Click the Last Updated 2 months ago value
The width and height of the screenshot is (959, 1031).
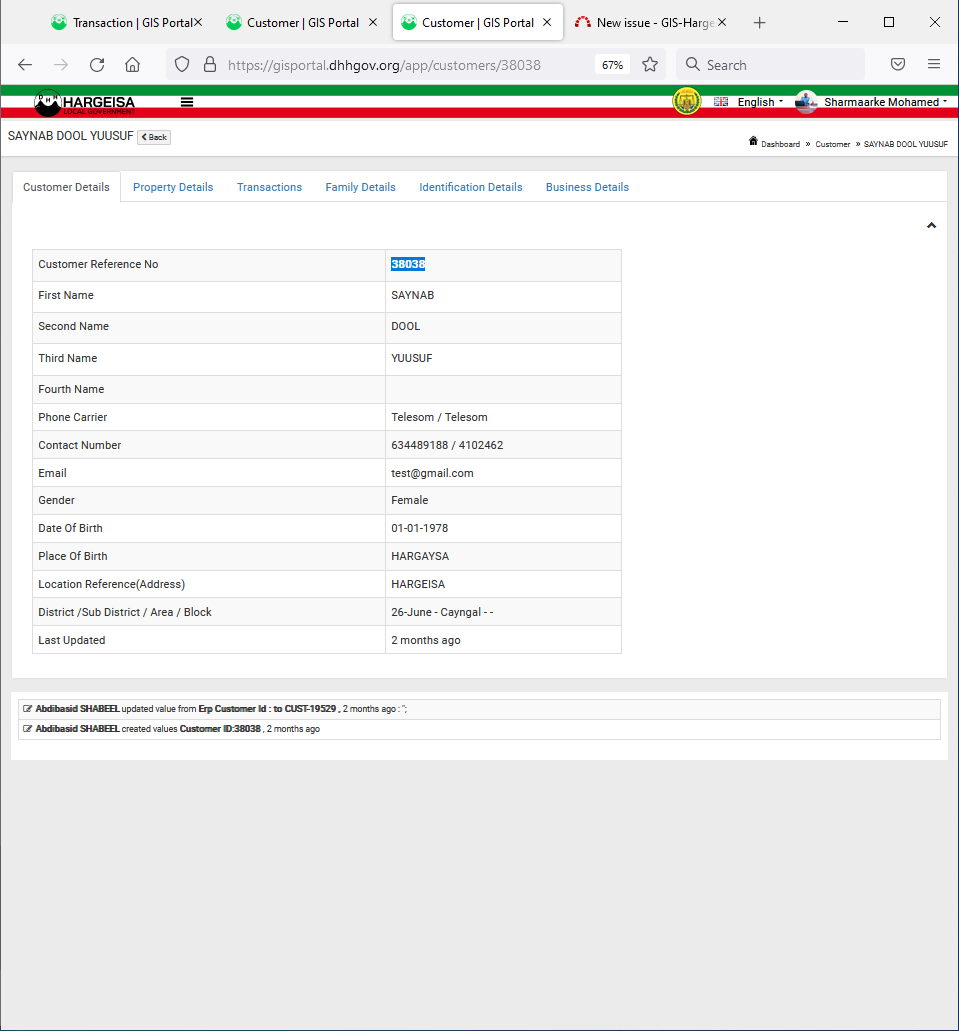point(426,640)
